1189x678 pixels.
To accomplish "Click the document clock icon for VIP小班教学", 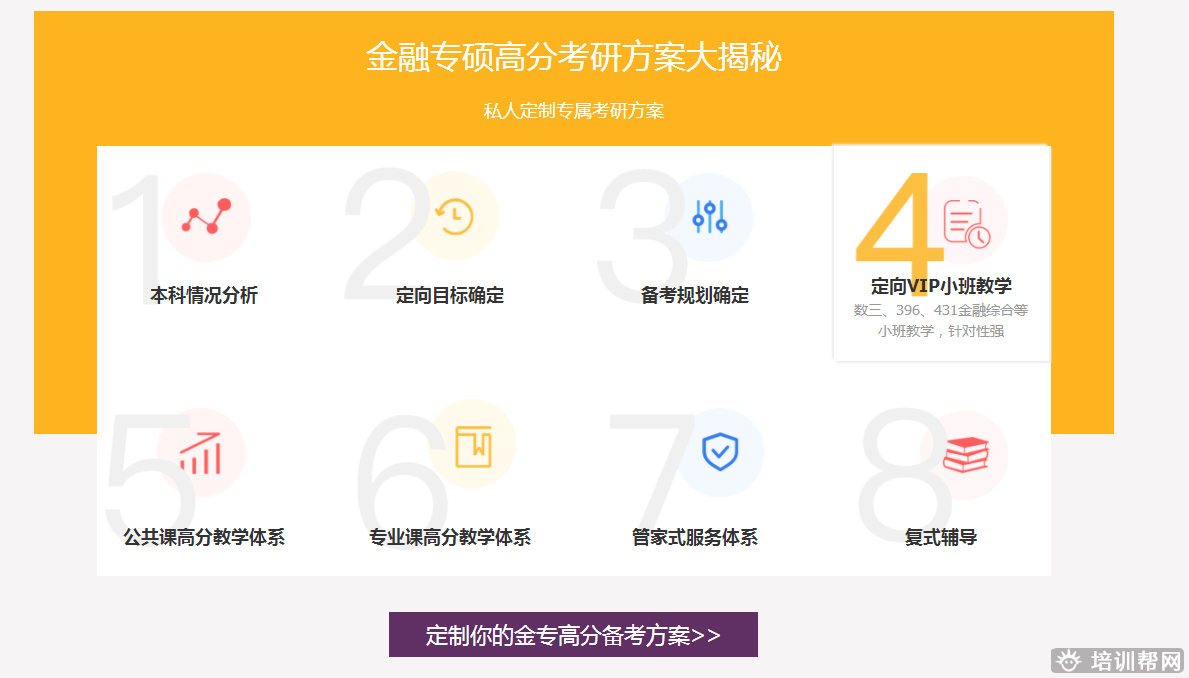I will click(966, 222).
